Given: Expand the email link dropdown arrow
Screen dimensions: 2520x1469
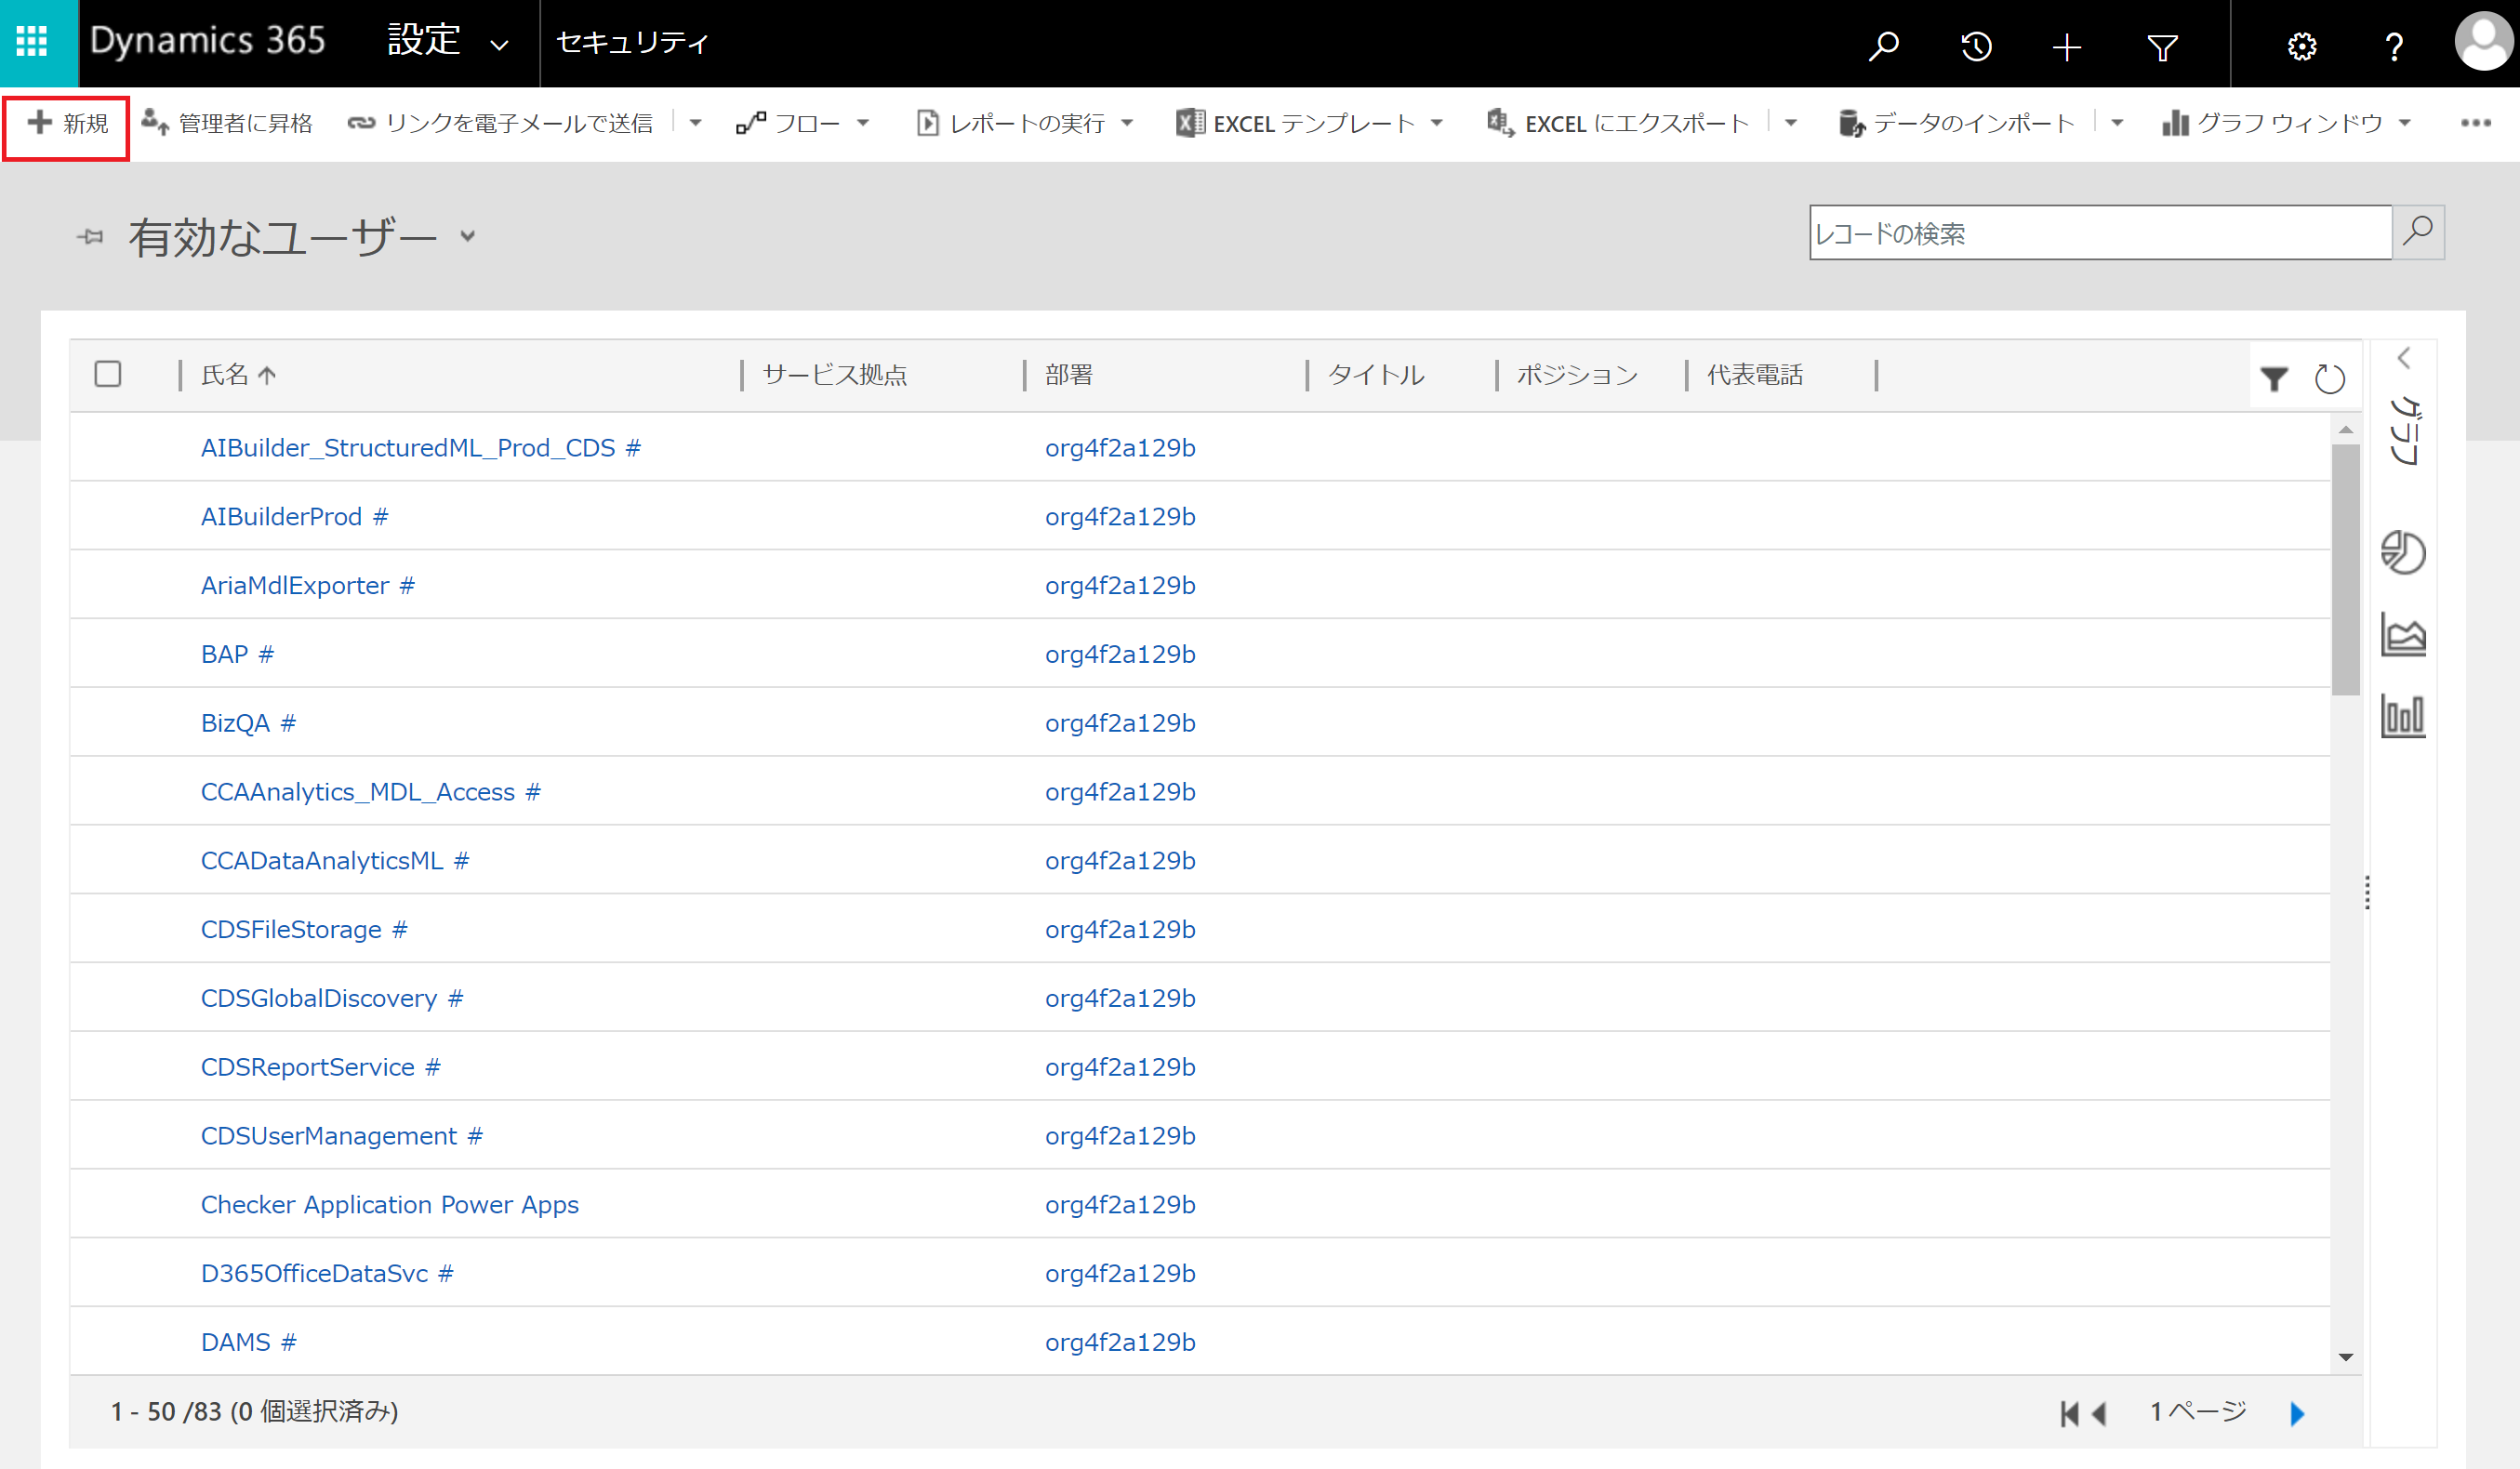Looking at the screenshot, I should coord(696,123).
